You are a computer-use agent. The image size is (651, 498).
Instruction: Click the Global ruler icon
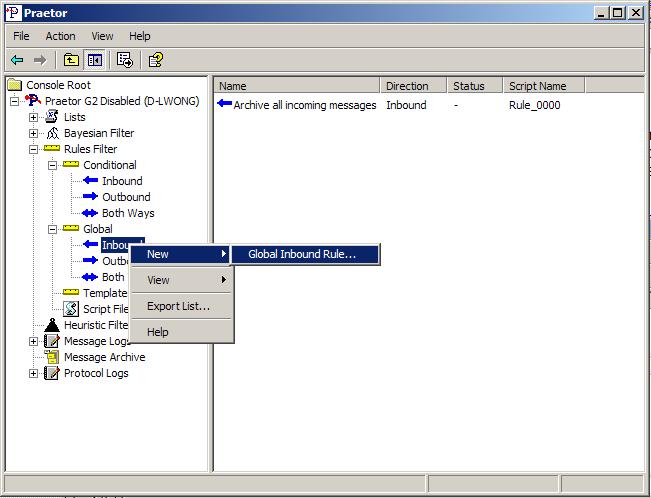coord(71,228)
